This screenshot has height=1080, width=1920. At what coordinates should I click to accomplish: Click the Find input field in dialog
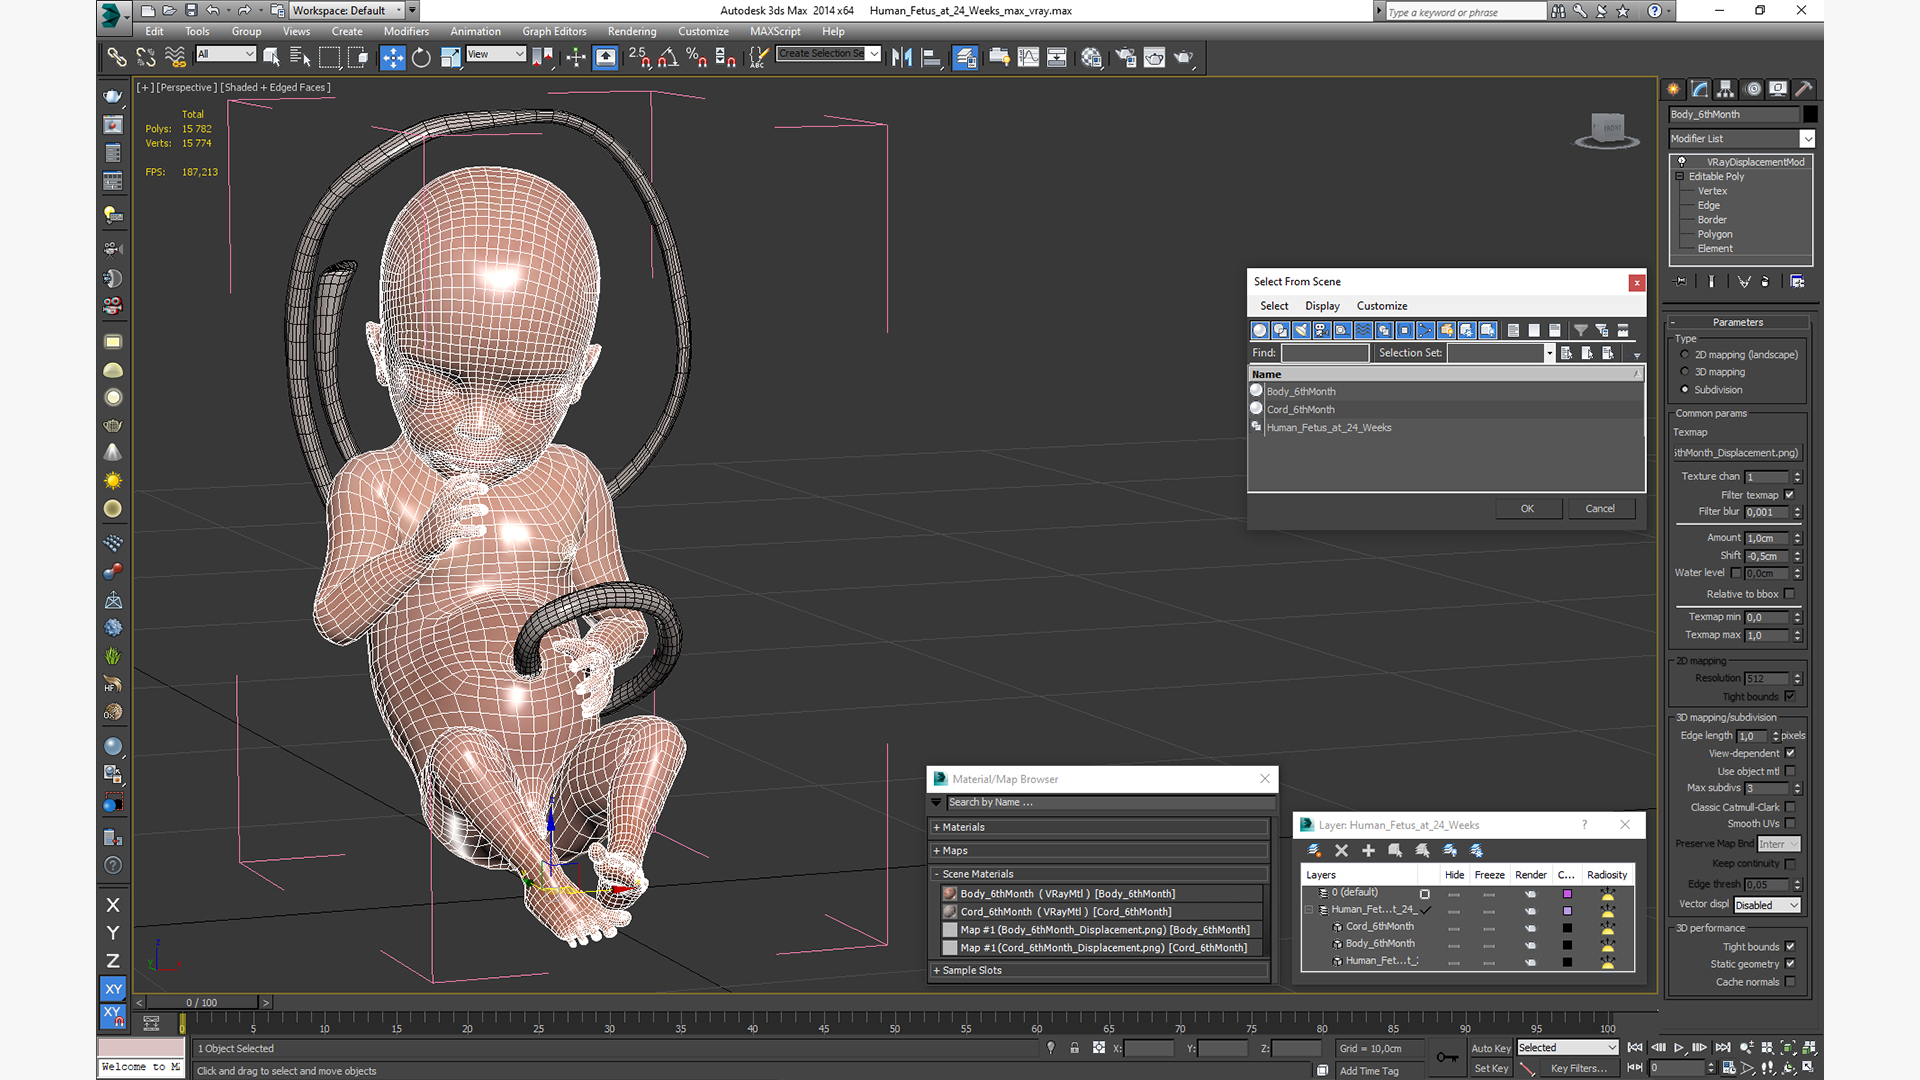click(1325, 353)
